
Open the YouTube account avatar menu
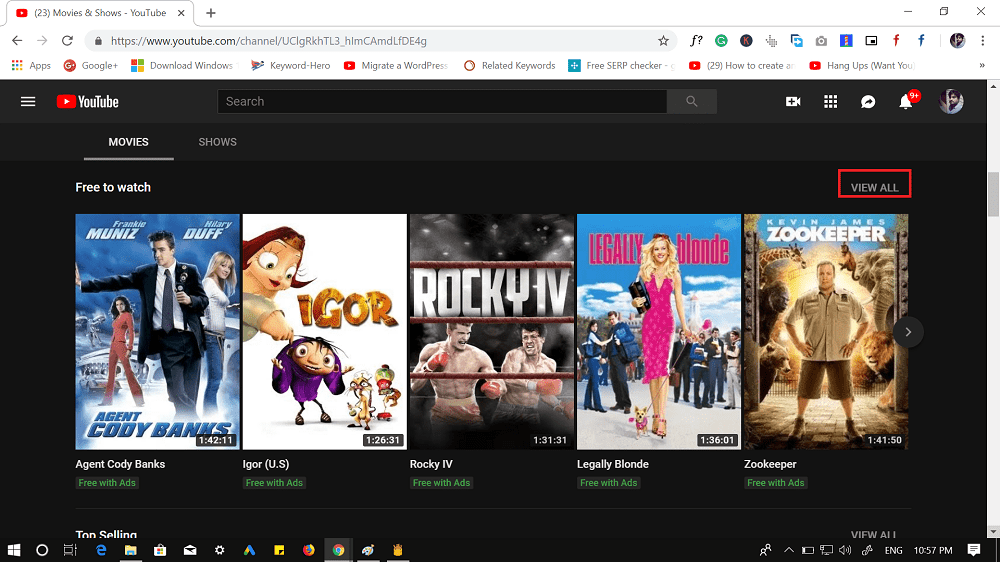(x=951, y=101)
